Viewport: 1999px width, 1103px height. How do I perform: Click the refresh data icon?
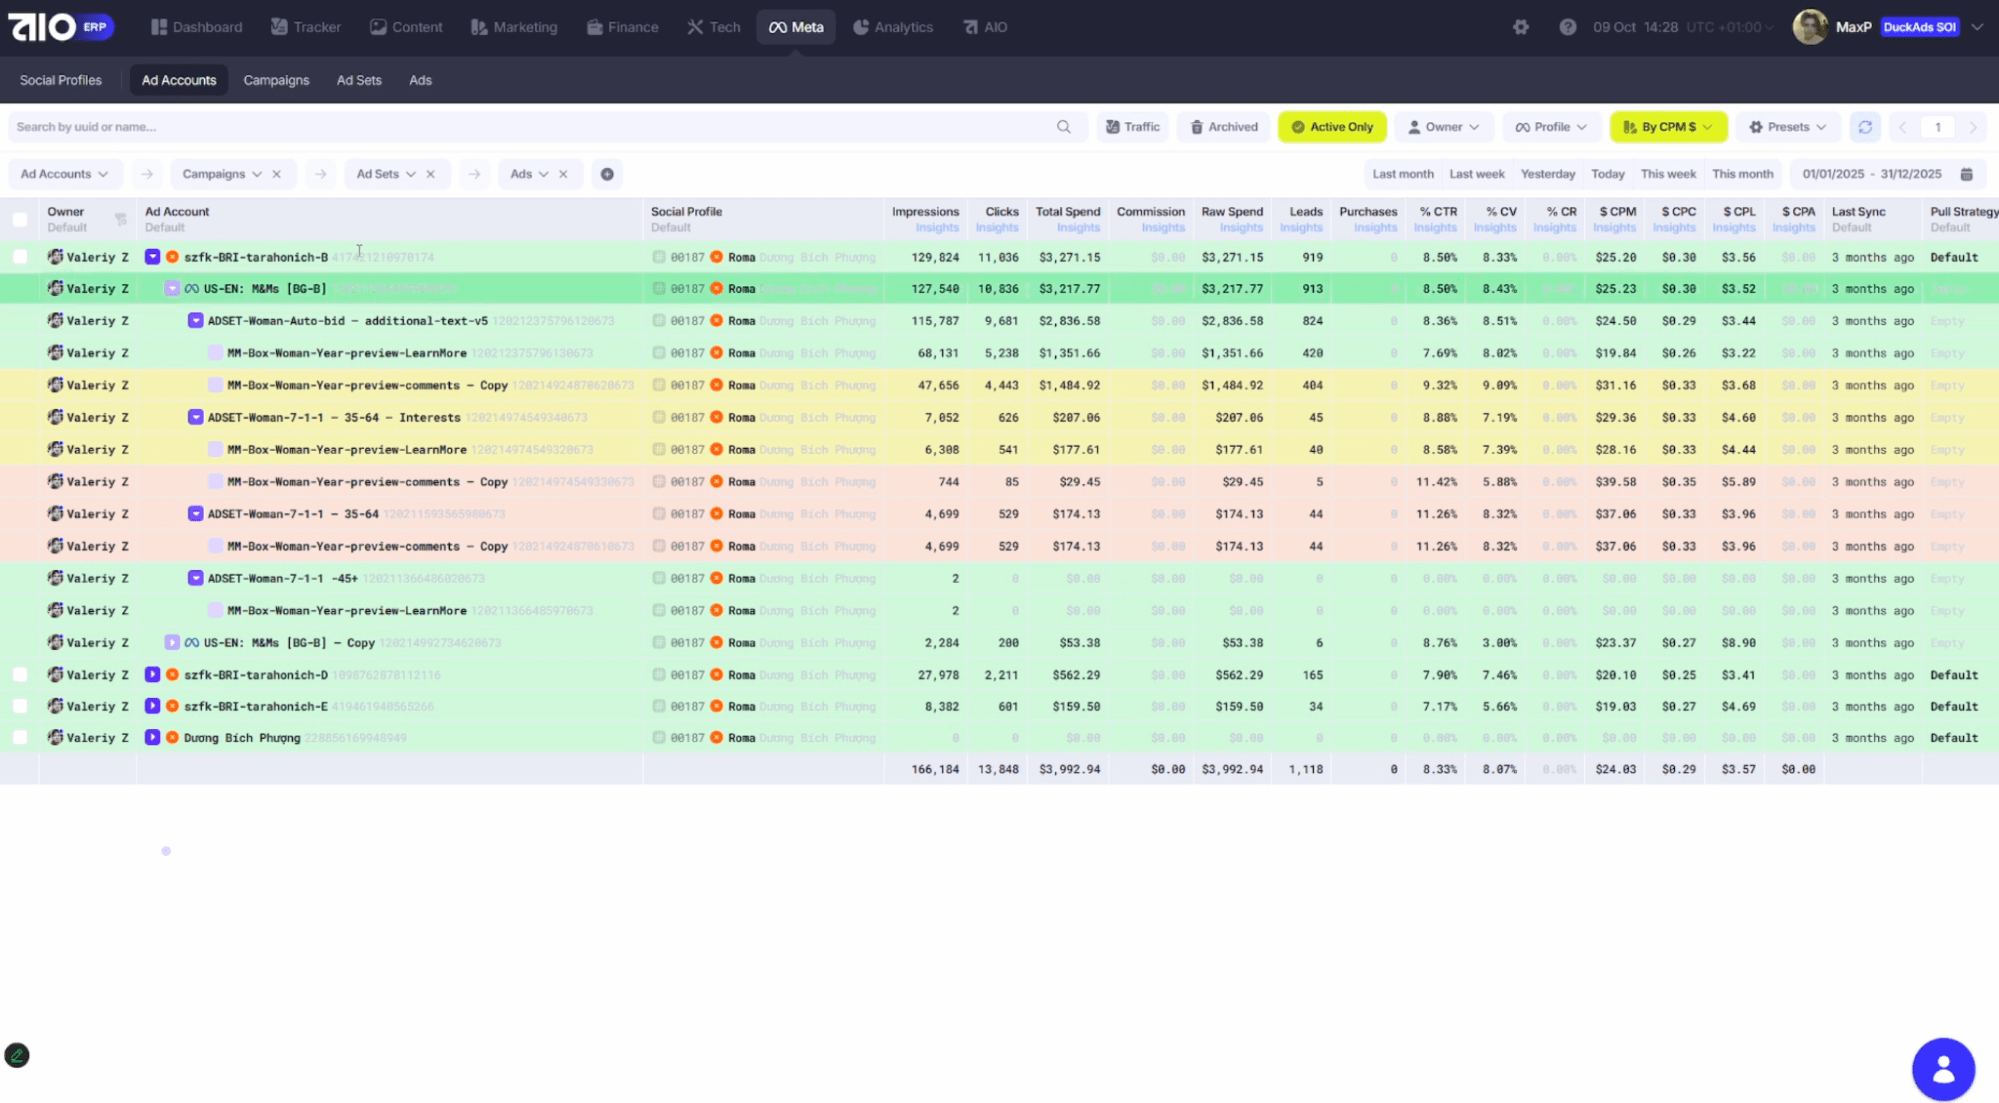click(x=1864, y=127)
